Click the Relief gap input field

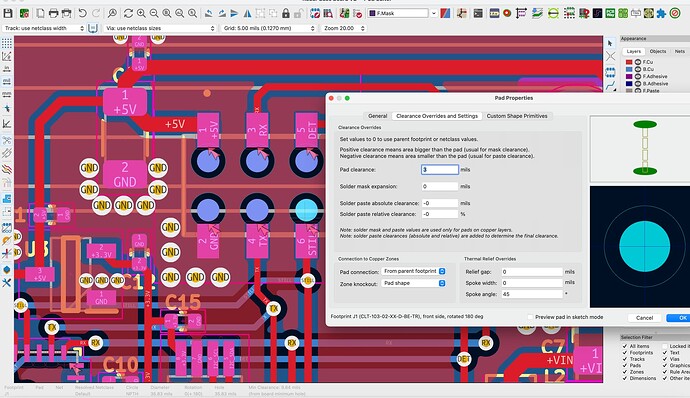tap(532, 272)
